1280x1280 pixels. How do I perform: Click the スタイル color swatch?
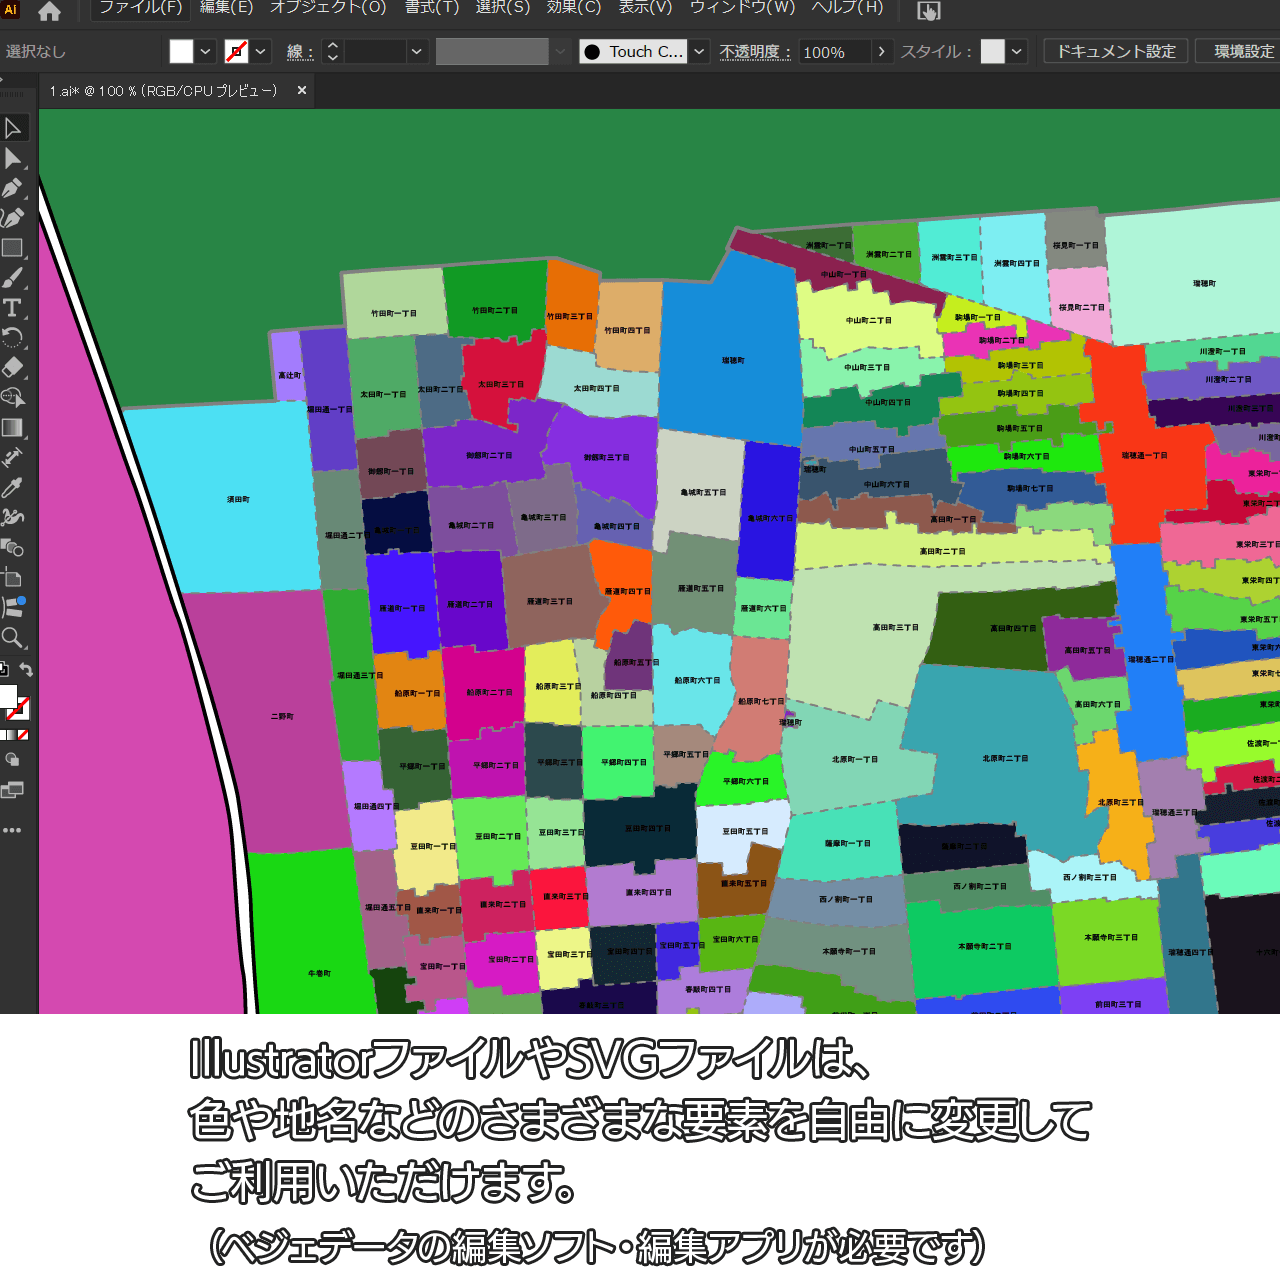(992, 52)
